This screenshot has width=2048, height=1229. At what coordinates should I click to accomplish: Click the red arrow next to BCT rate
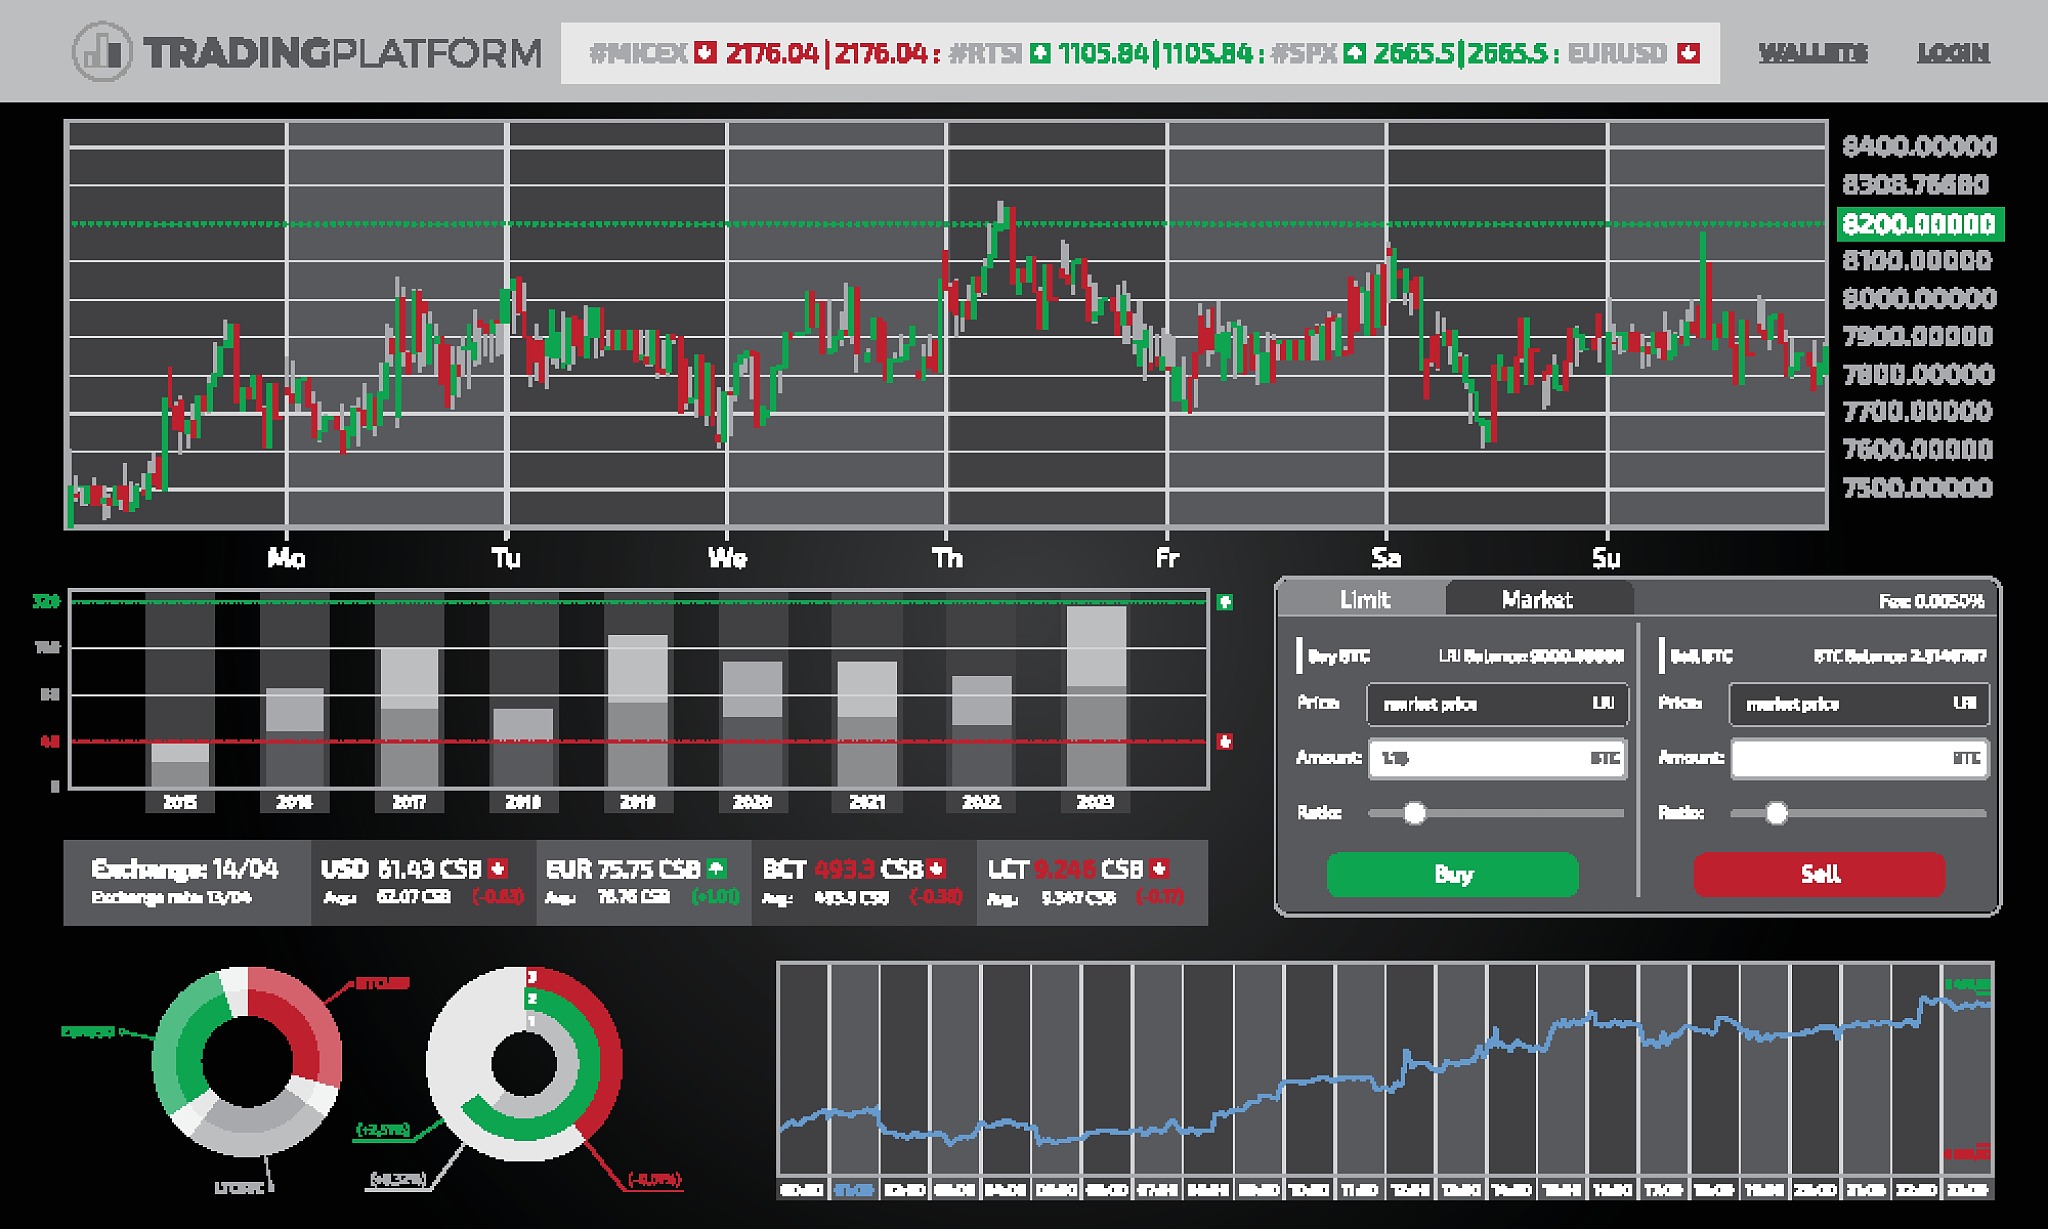(x=937, y=868)
